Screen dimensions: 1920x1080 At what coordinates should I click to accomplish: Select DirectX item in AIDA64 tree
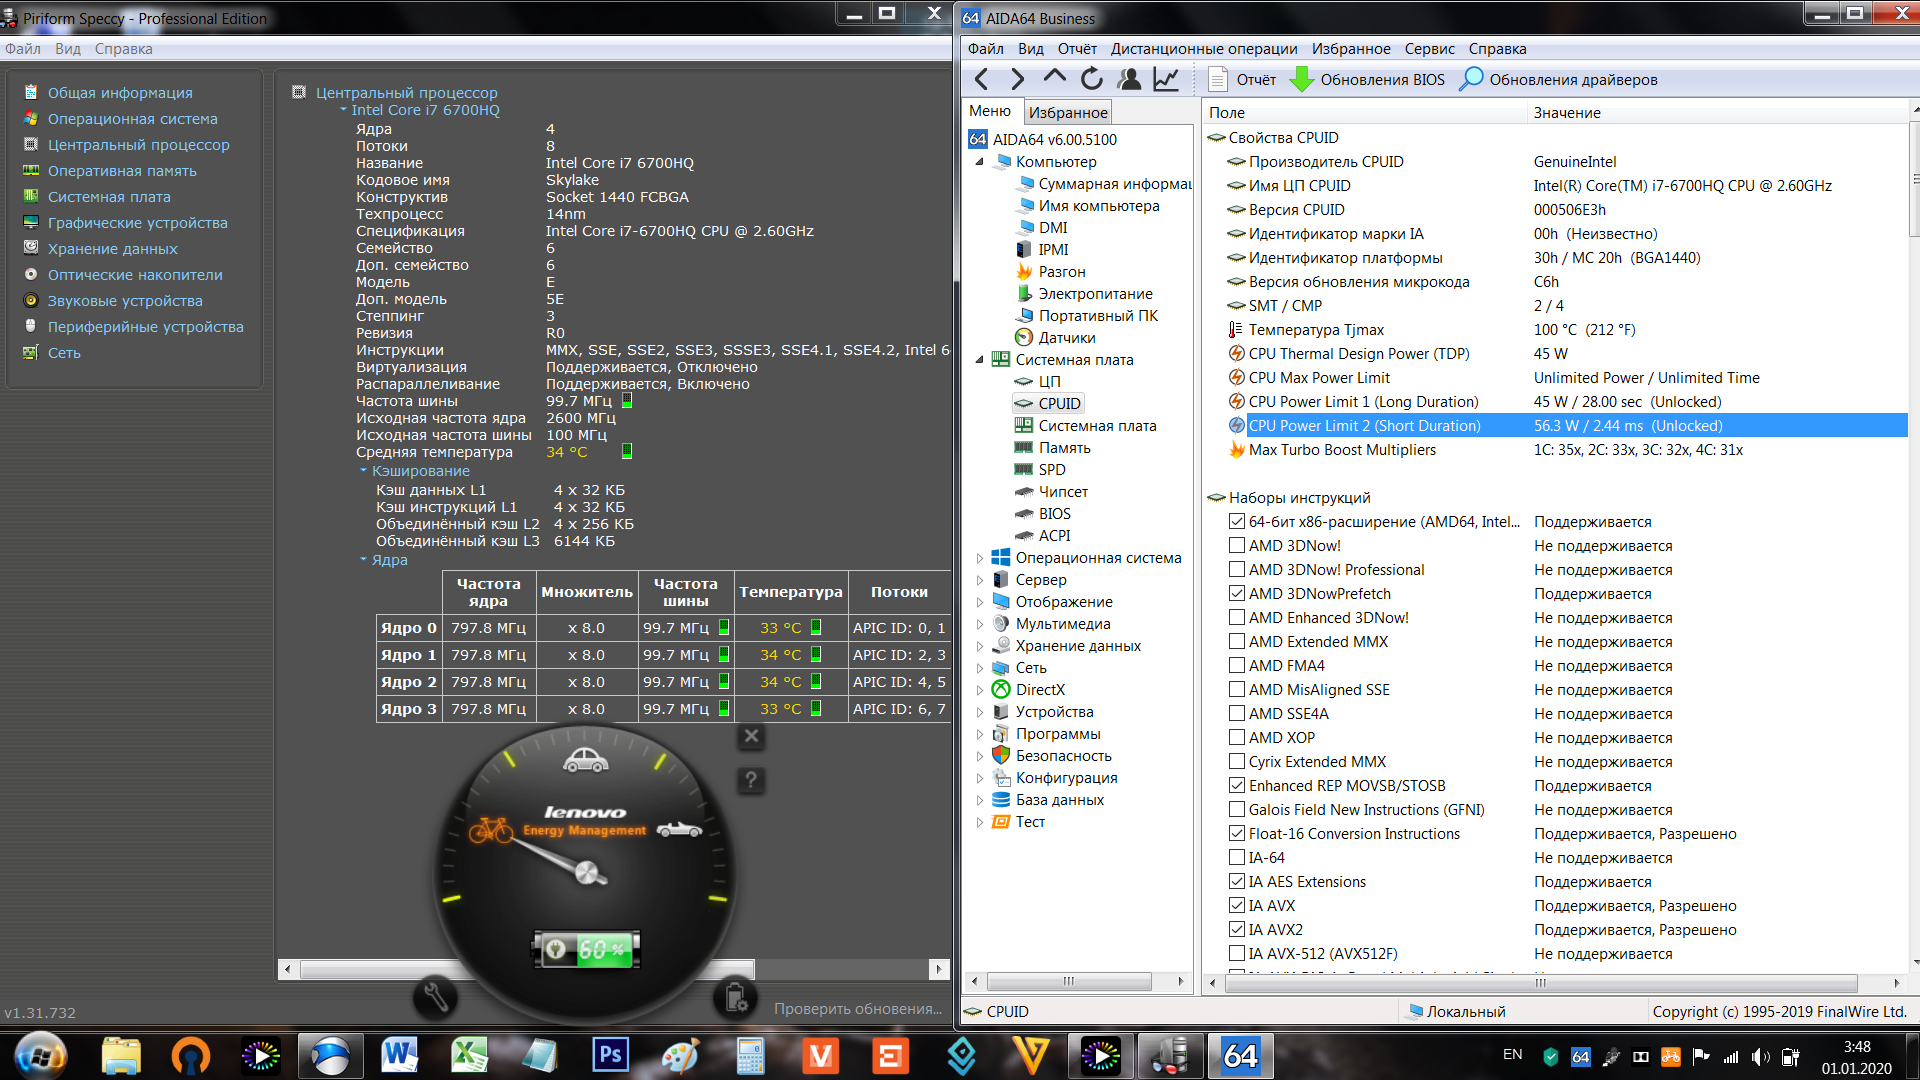1040,690
